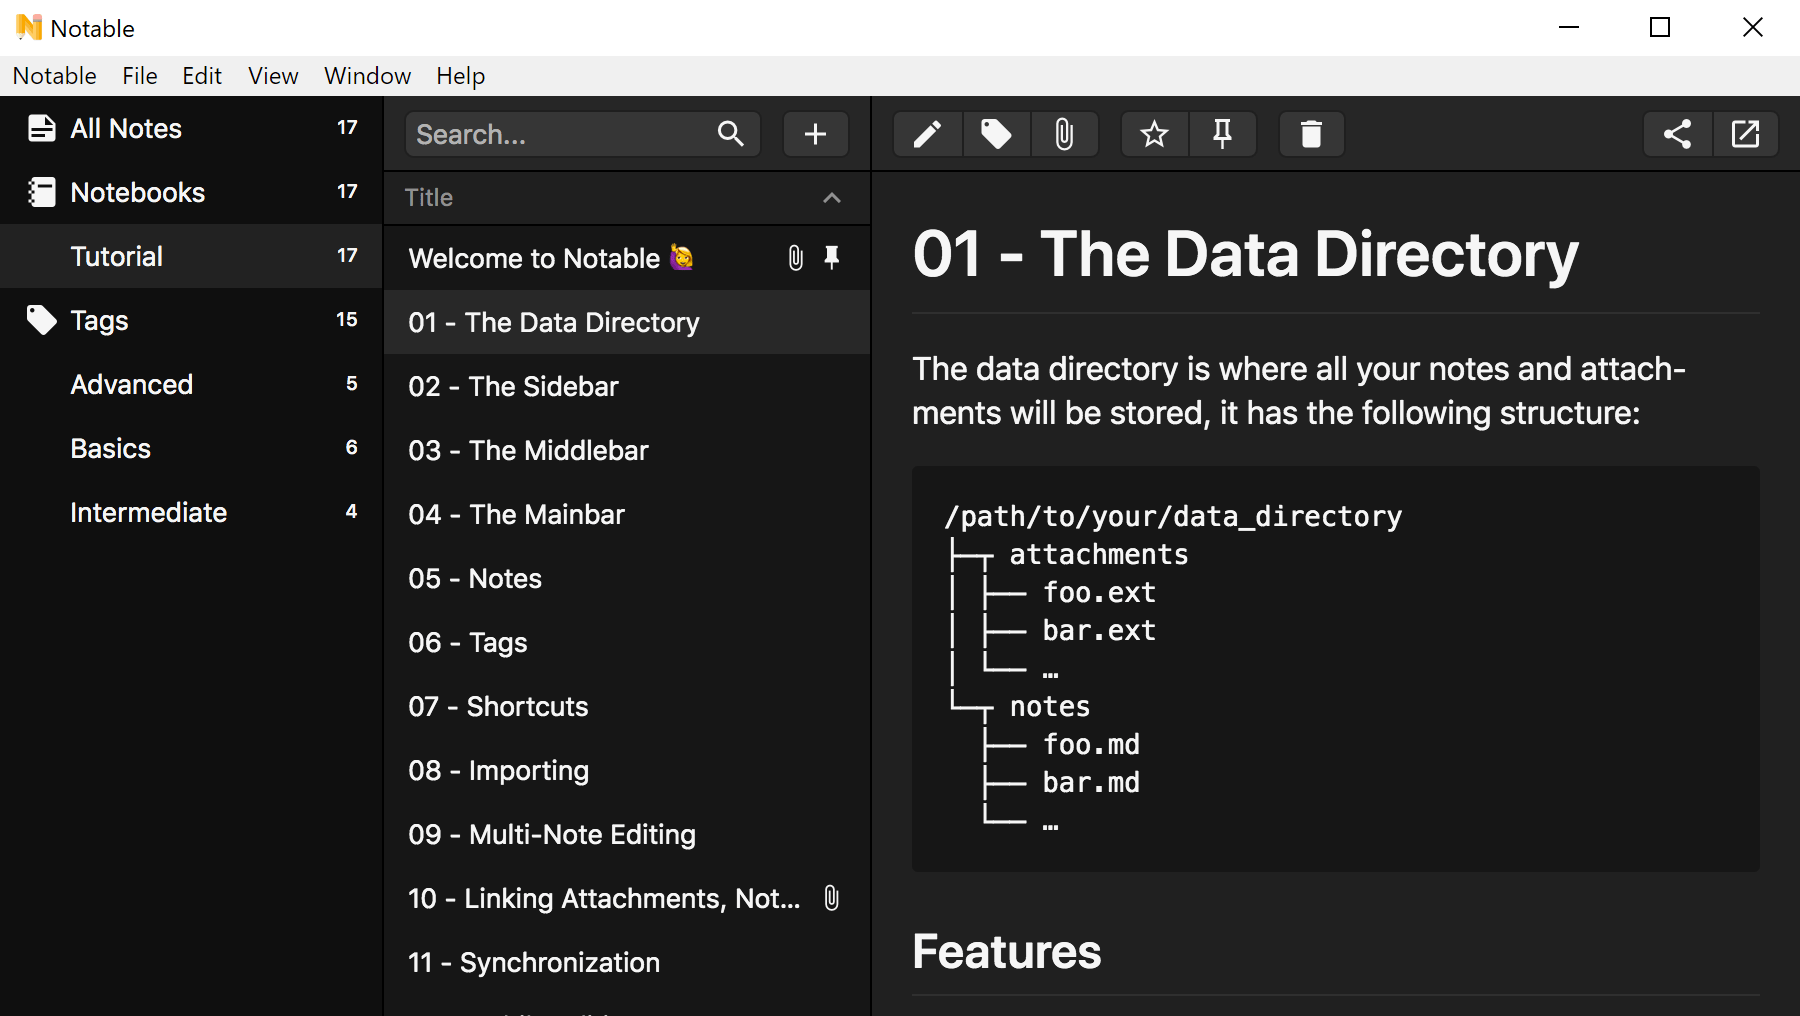Open note 01 - The Data Directory

click(x=627, y=322)
